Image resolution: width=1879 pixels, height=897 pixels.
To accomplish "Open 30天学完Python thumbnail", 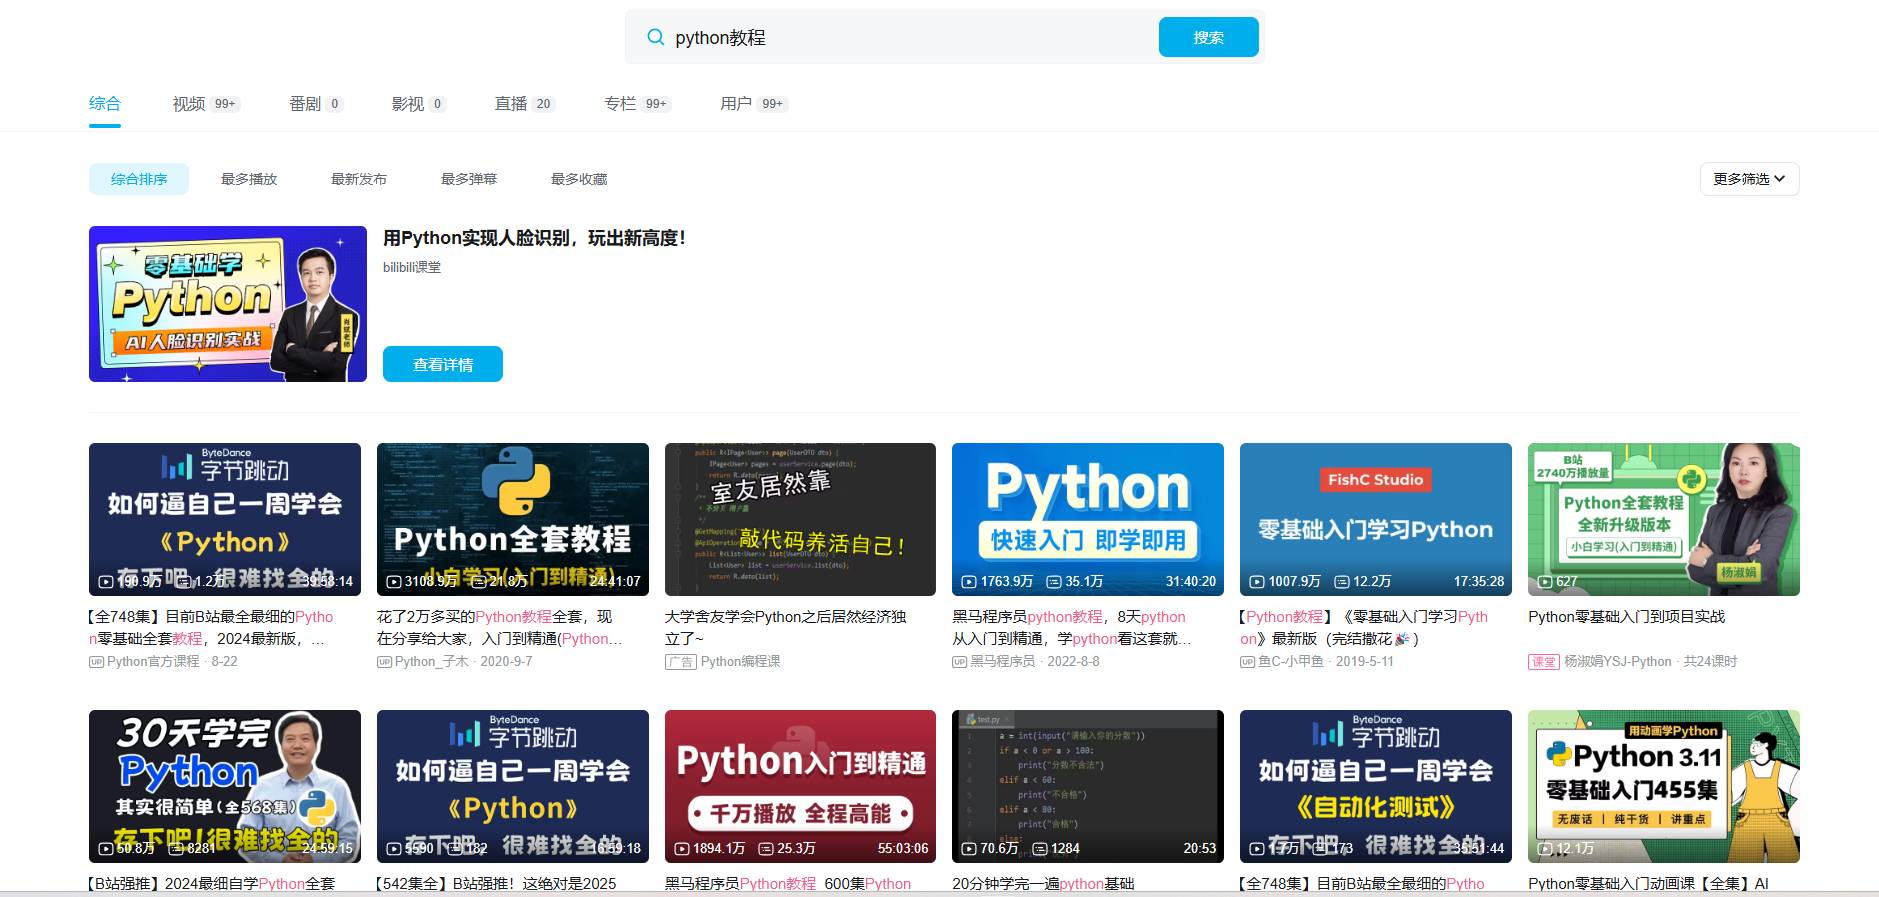I will click(225, 786).
